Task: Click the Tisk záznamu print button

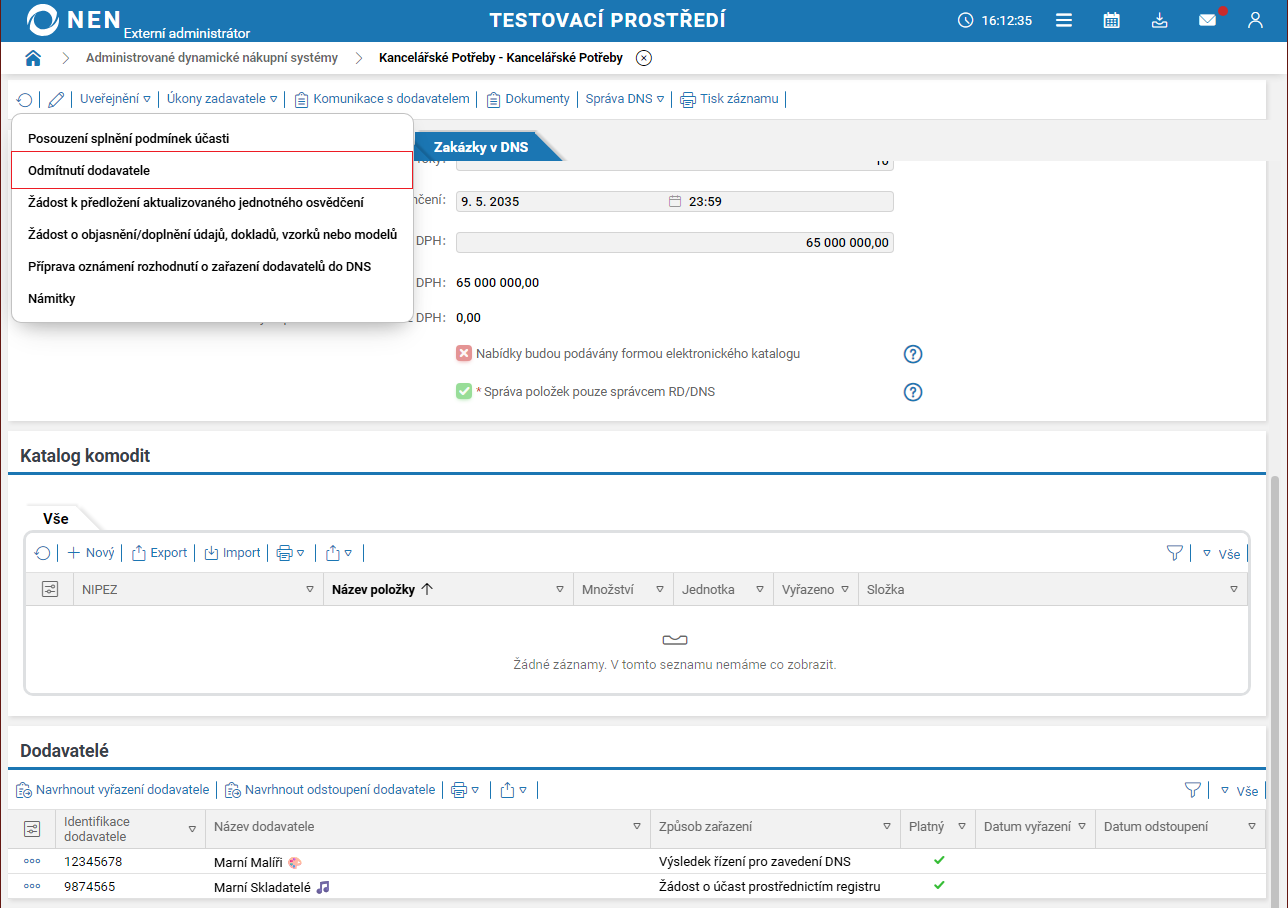Action: pos(729,99)
